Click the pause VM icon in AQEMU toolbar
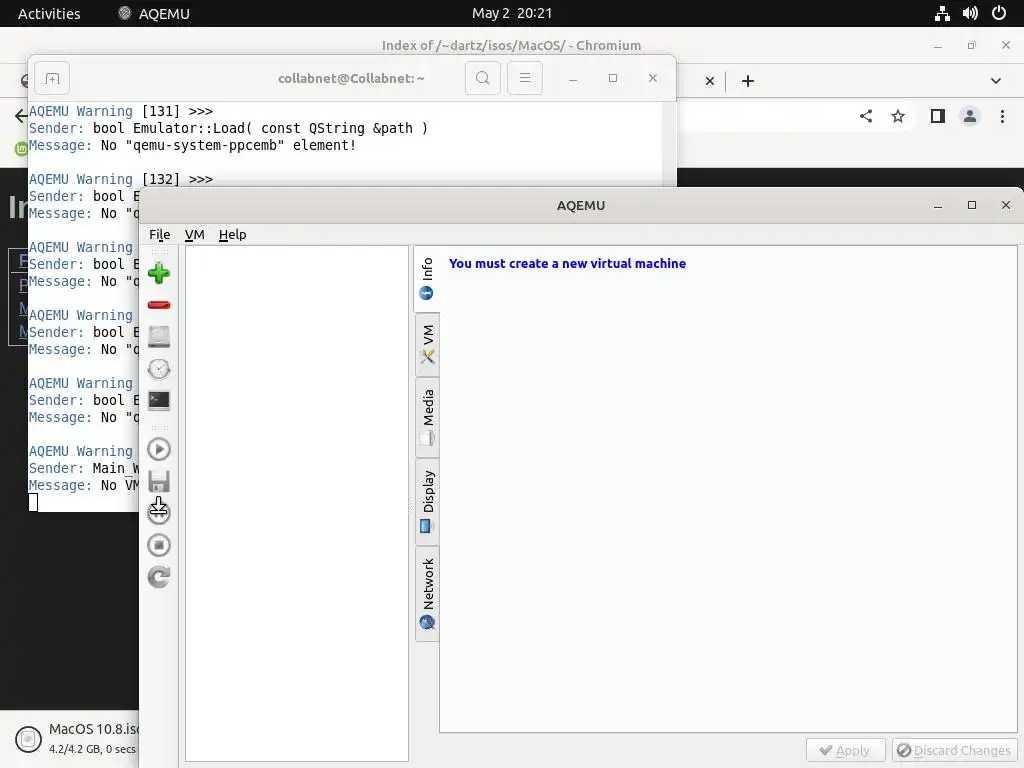Viewport: 1024px width, 768px height. 159,512
